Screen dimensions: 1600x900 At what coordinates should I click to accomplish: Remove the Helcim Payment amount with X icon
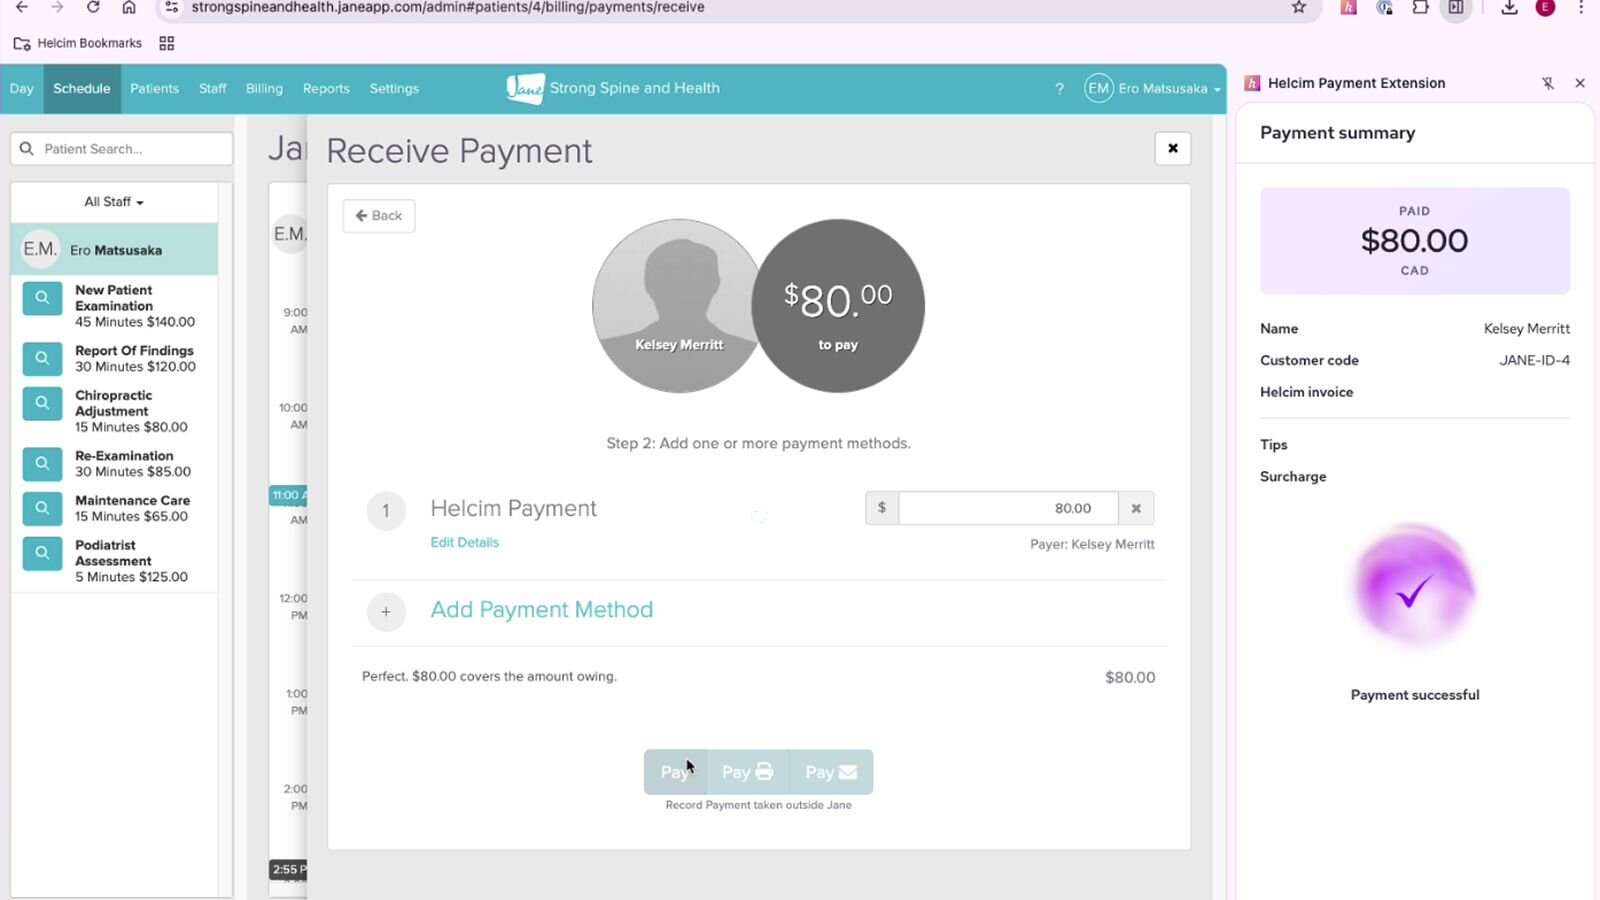(1136, 508)
